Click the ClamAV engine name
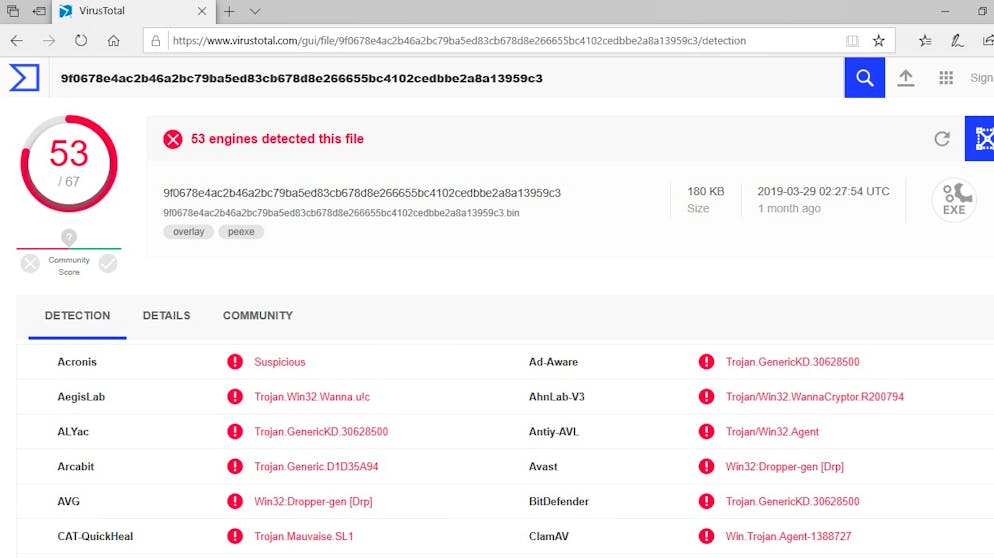 pyautogui.click(x=548, y=536)
